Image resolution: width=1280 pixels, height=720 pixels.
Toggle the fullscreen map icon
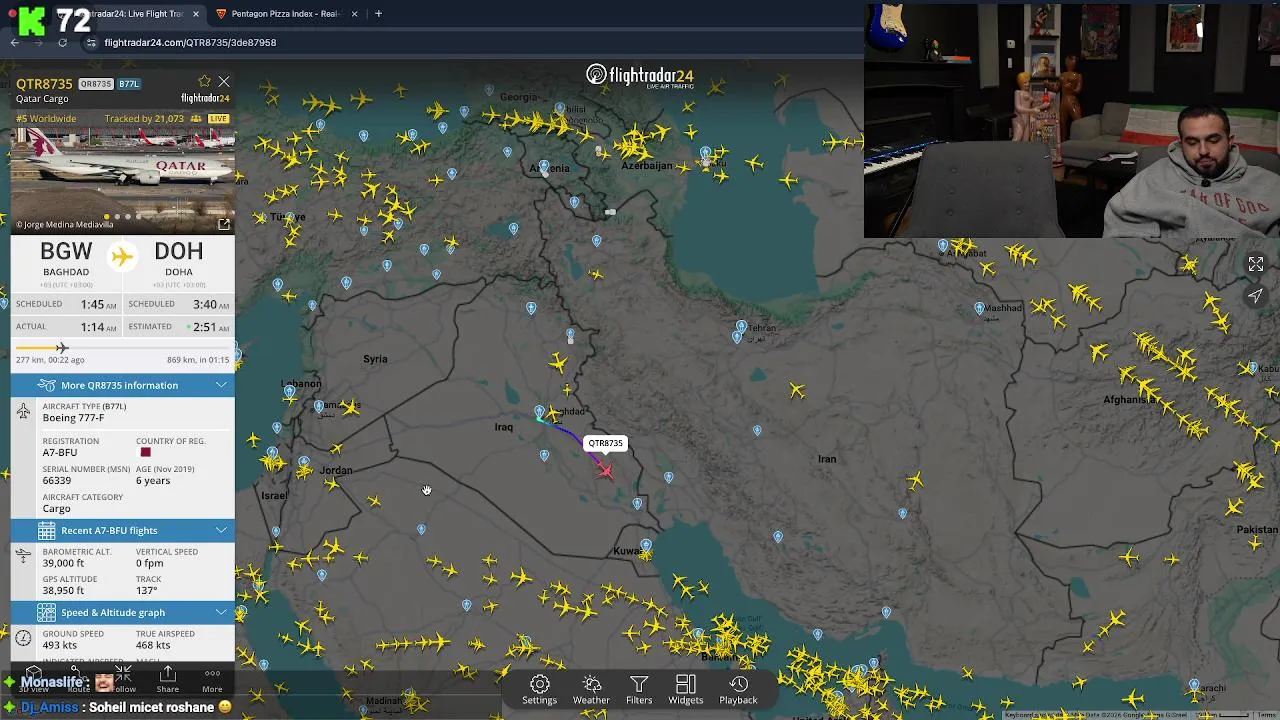click(1256, 264)
